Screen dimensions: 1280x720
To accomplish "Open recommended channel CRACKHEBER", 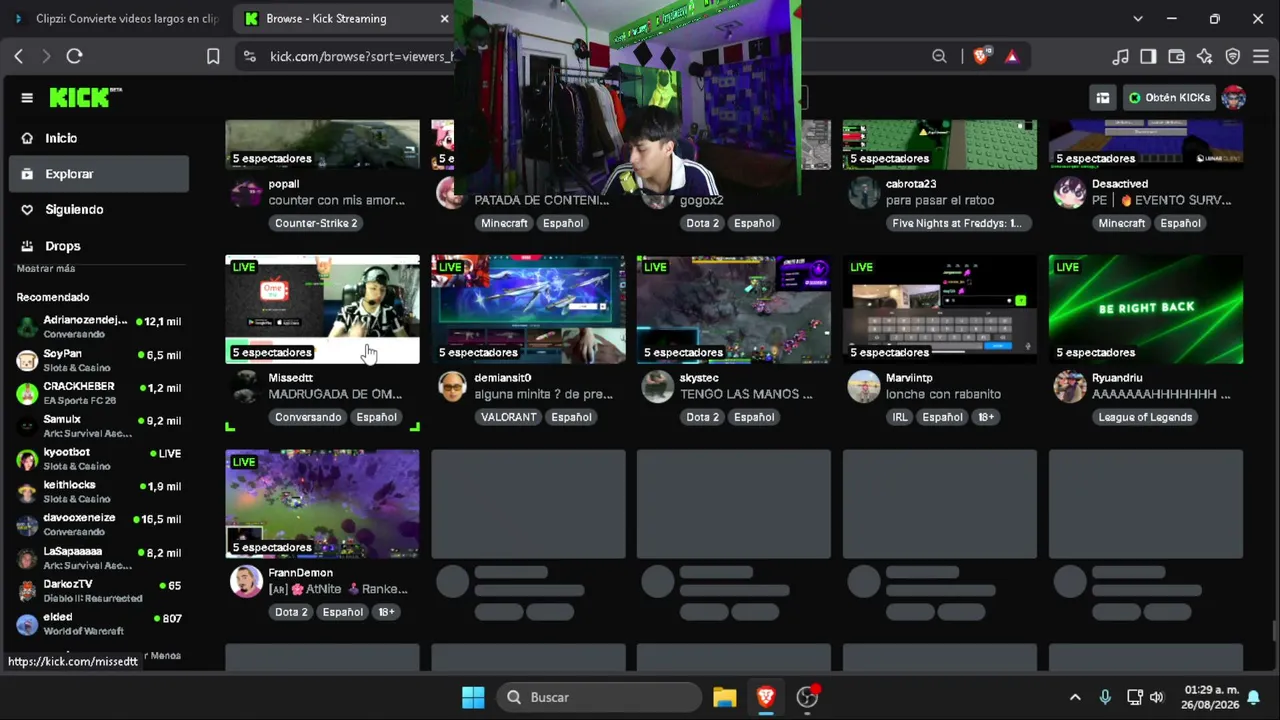I will 99,393.
